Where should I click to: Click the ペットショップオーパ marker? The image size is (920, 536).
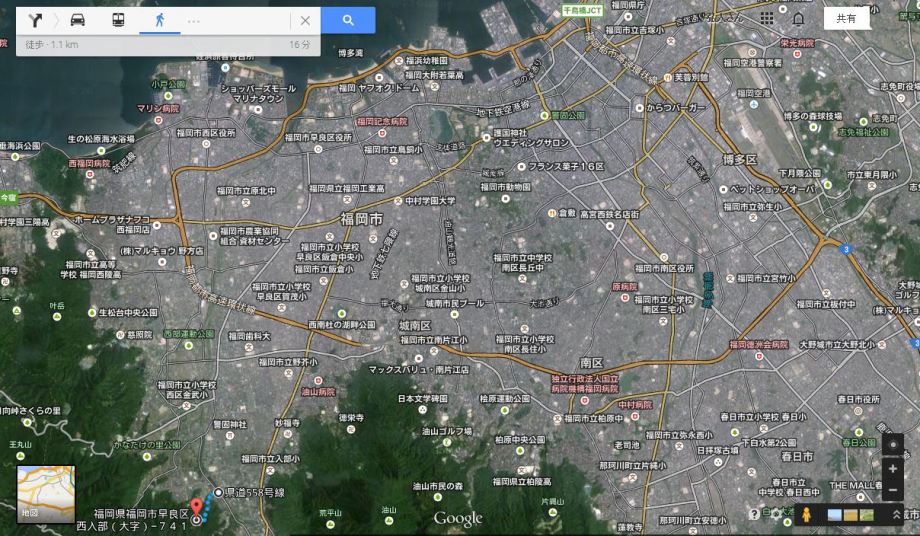tap(723, 189)
